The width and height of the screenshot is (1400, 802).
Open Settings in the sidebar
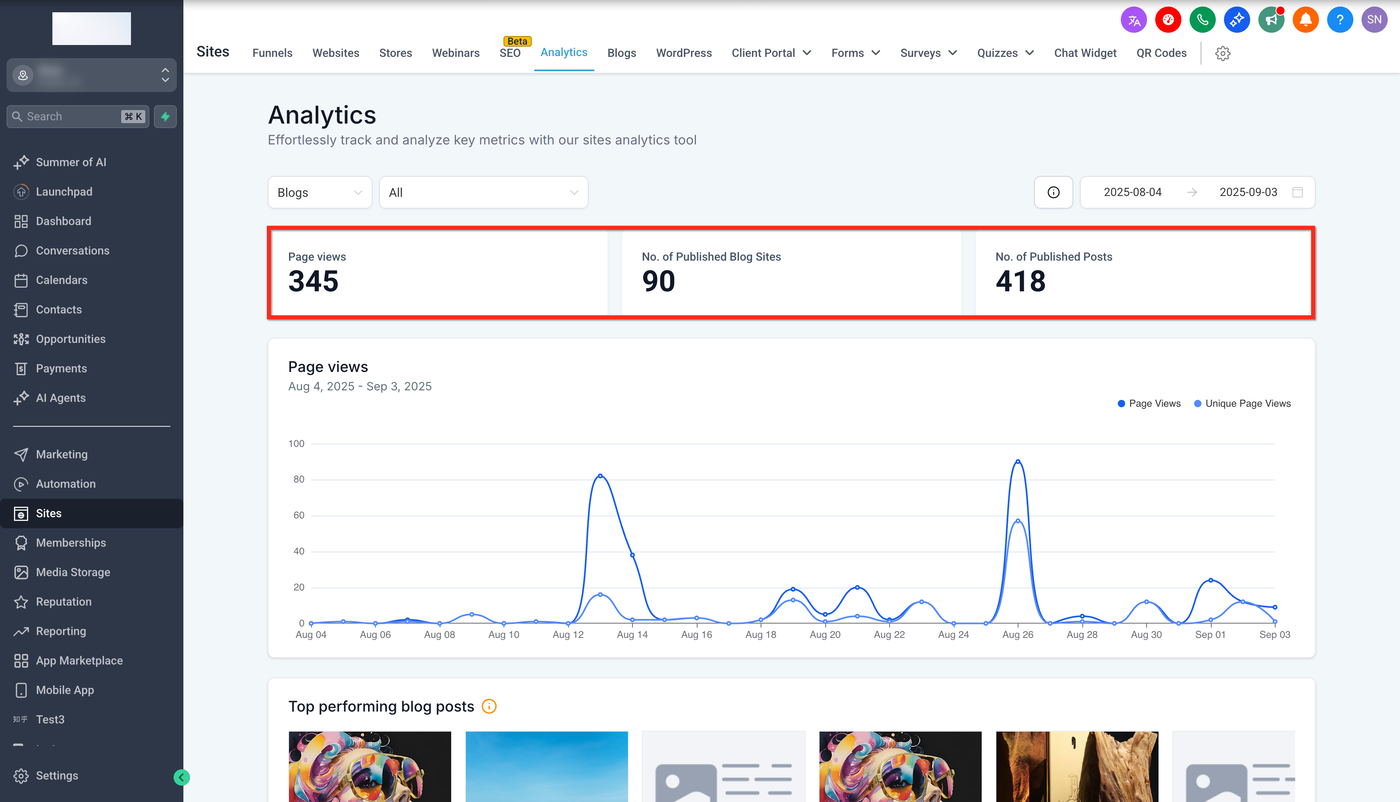(57, 776)
